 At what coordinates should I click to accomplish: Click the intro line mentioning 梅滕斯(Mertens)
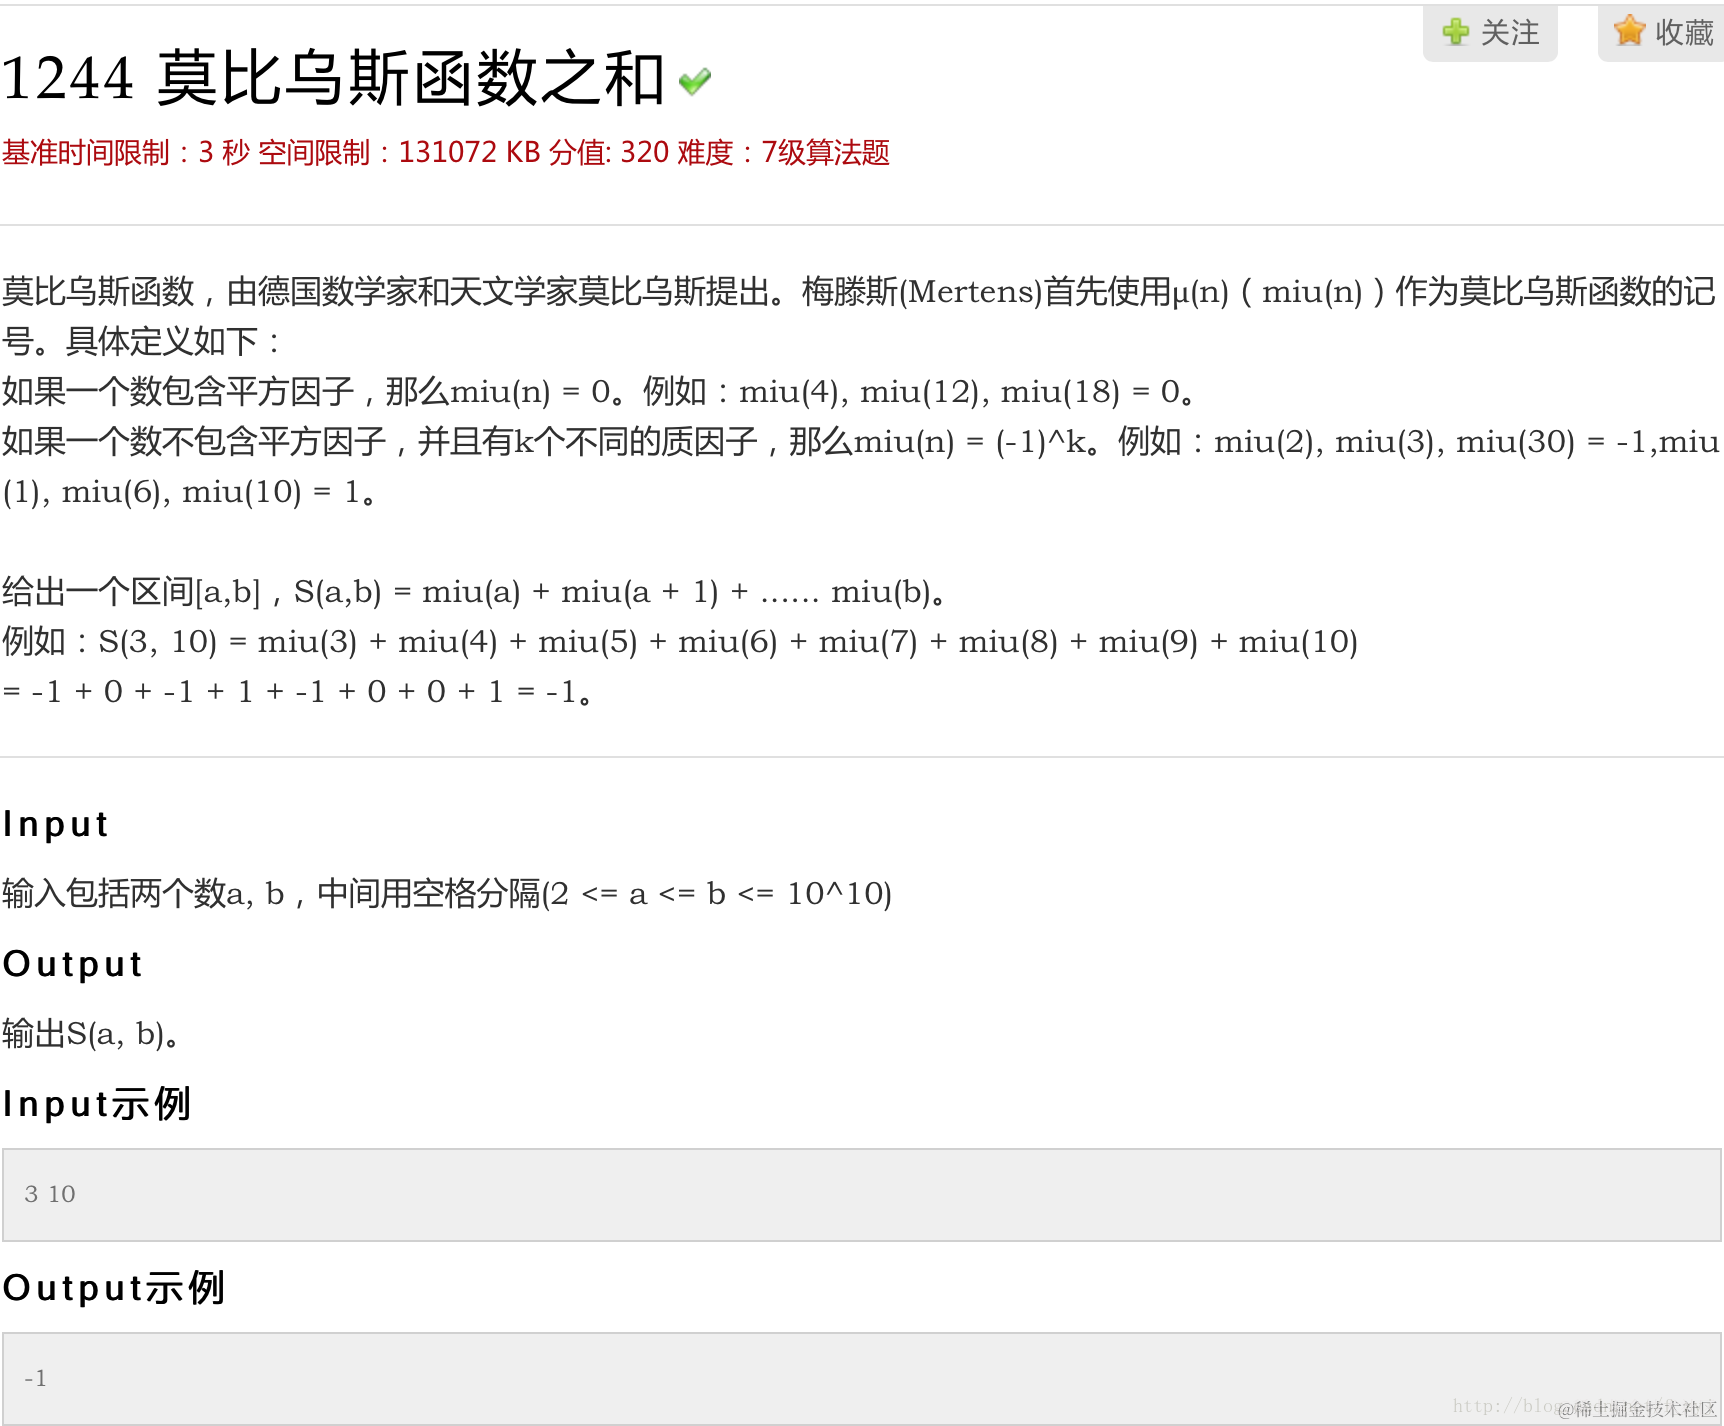(x=859, y=292)
